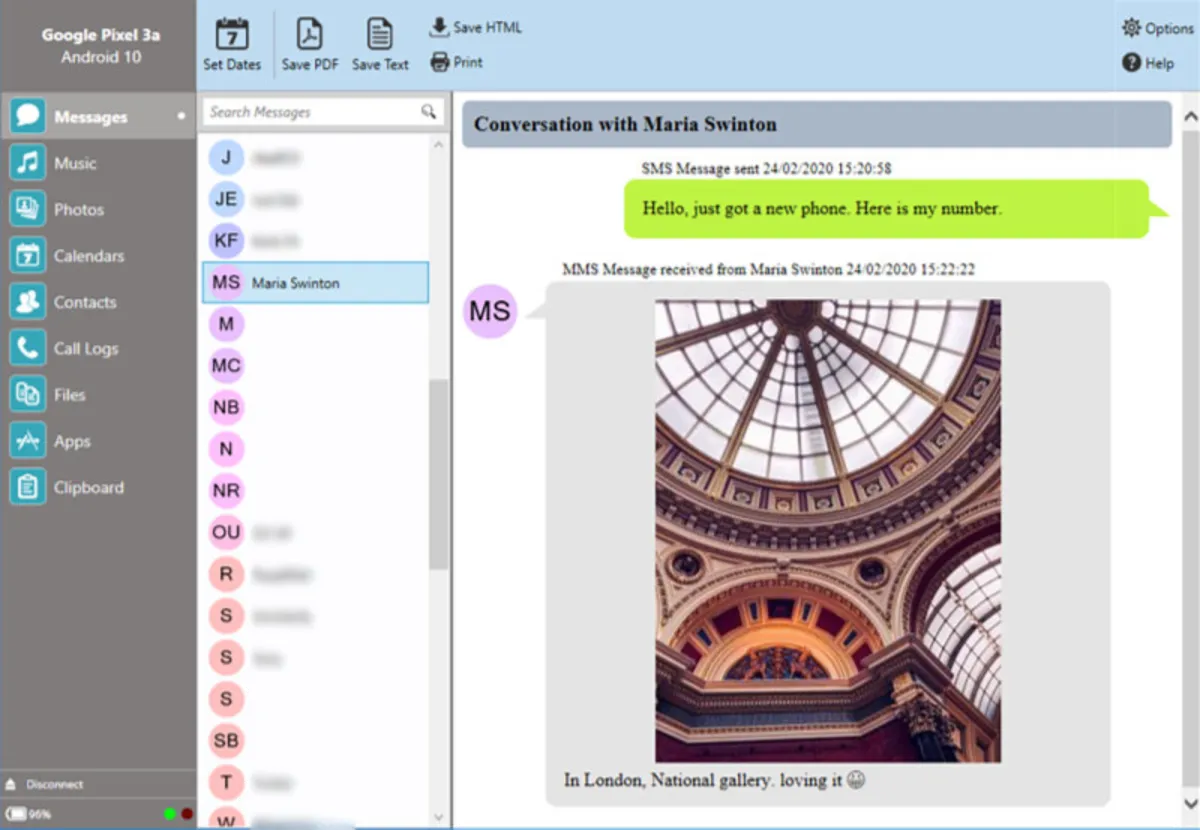Open the Apps section
Image resolution: width=1200 pixels, height=830 pixels.
pos(70,440)
